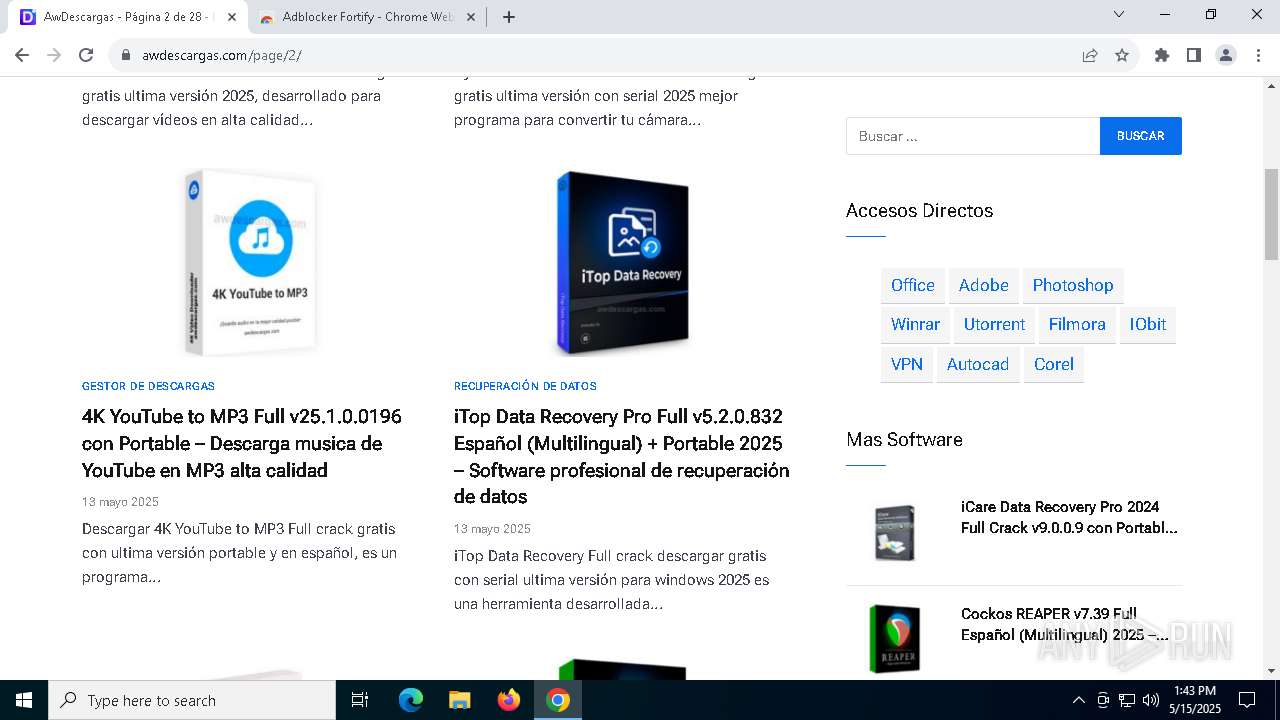Click the browser back arrow
This screenshot has width=1280, height=720.
[22, 55]
